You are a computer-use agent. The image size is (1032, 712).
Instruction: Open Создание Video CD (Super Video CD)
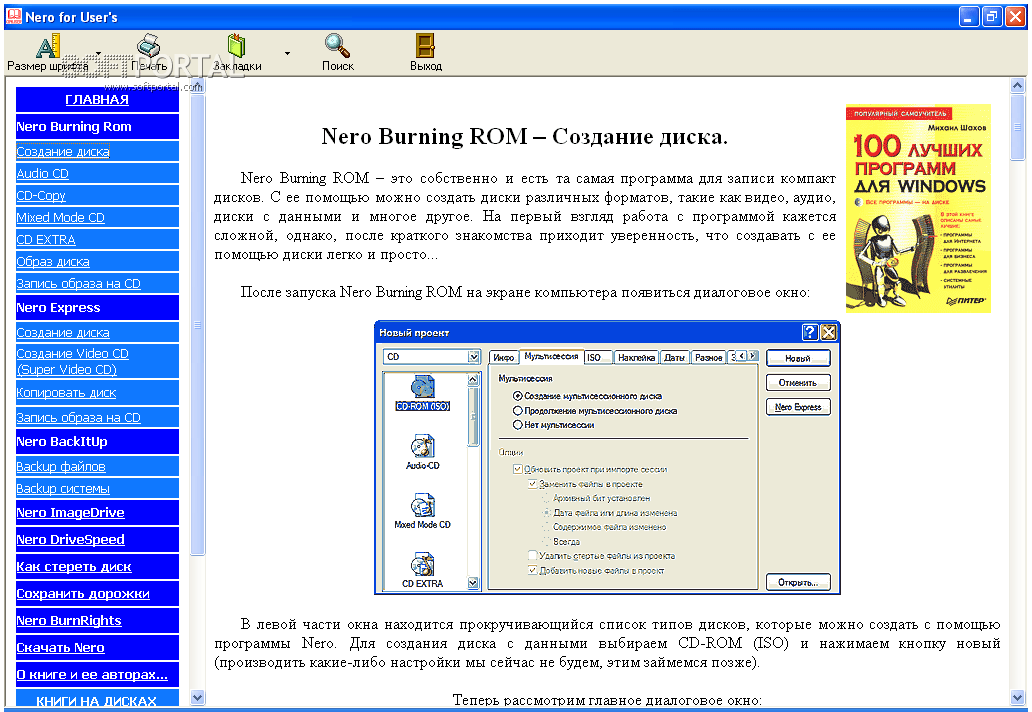[72, 361]
